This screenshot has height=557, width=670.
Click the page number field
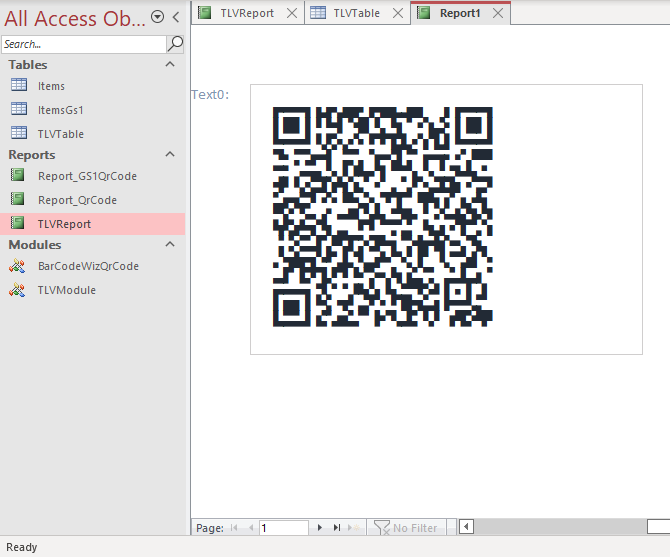(284, 528)
